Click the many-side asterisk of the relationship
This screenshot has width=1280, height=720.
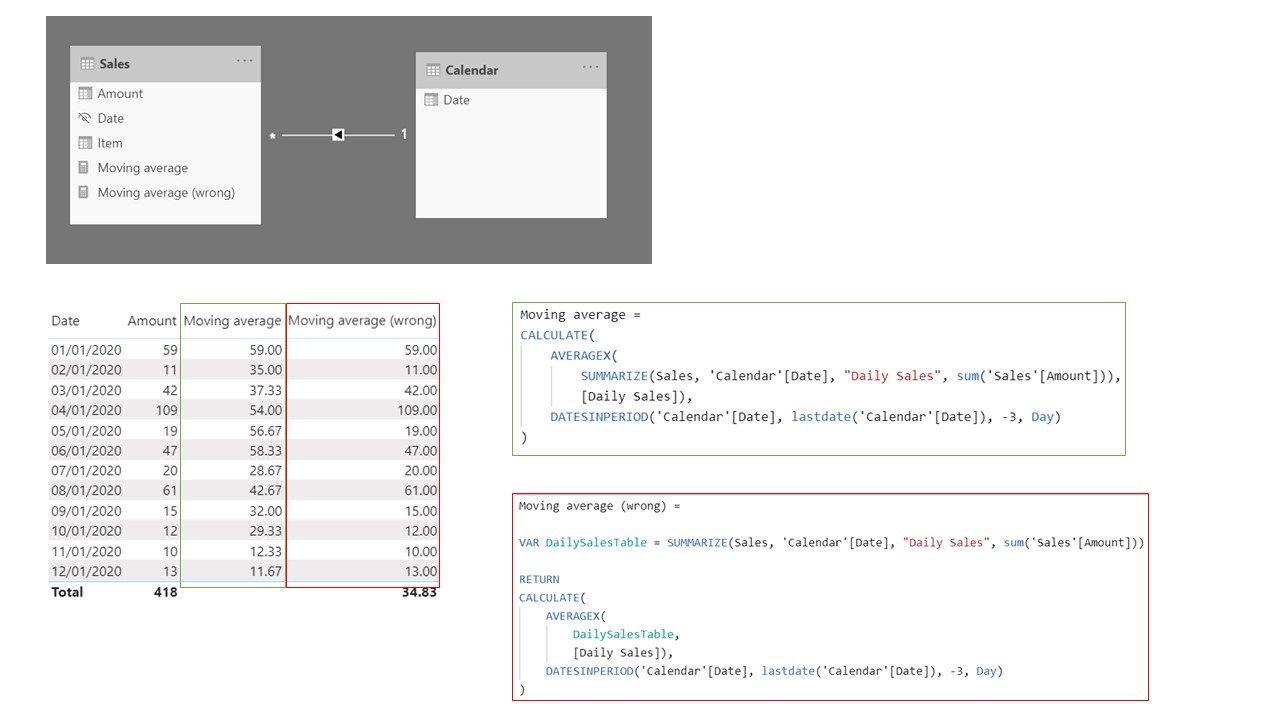tap(272, 137)
